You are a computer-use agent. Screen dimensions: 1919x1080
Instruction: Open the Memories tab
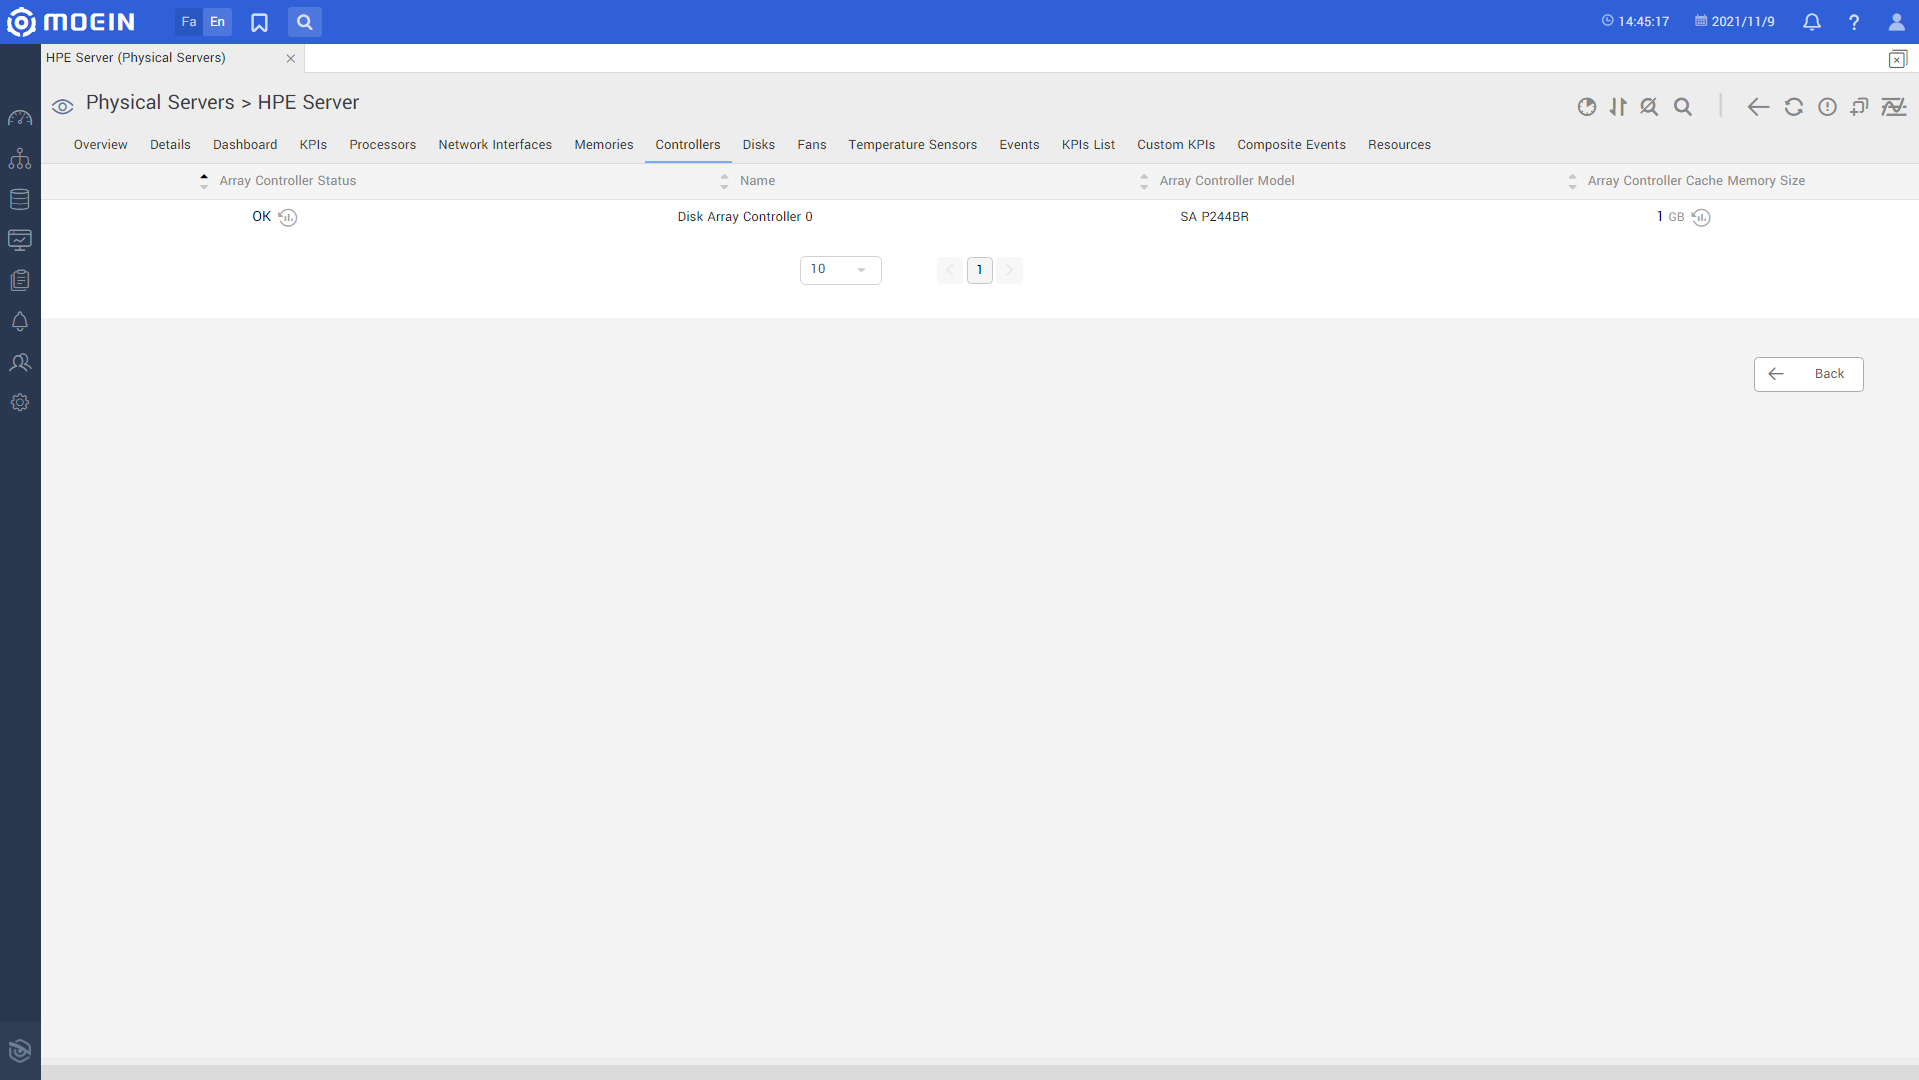click(x=604, y=145)
